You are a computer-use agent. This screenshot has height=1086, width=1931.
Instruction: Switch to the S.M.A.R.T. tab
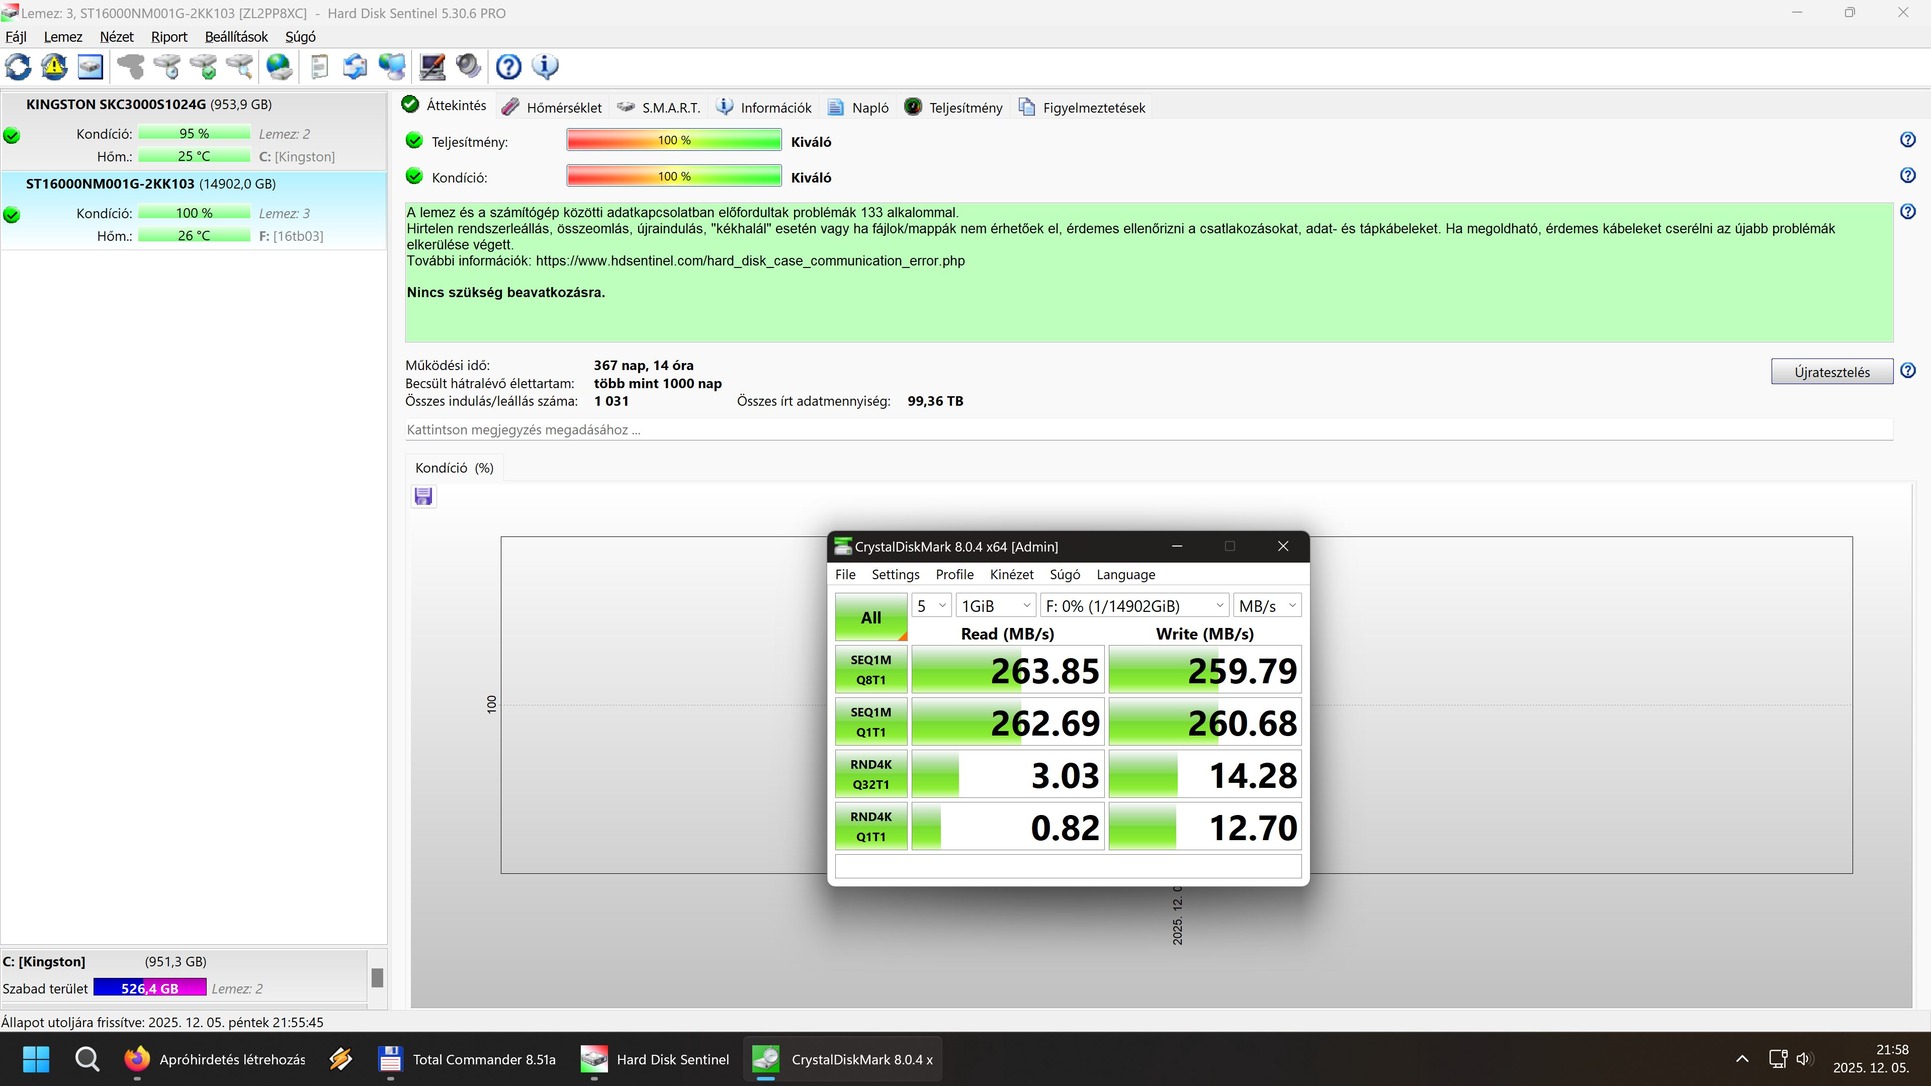tap(659, 107)
